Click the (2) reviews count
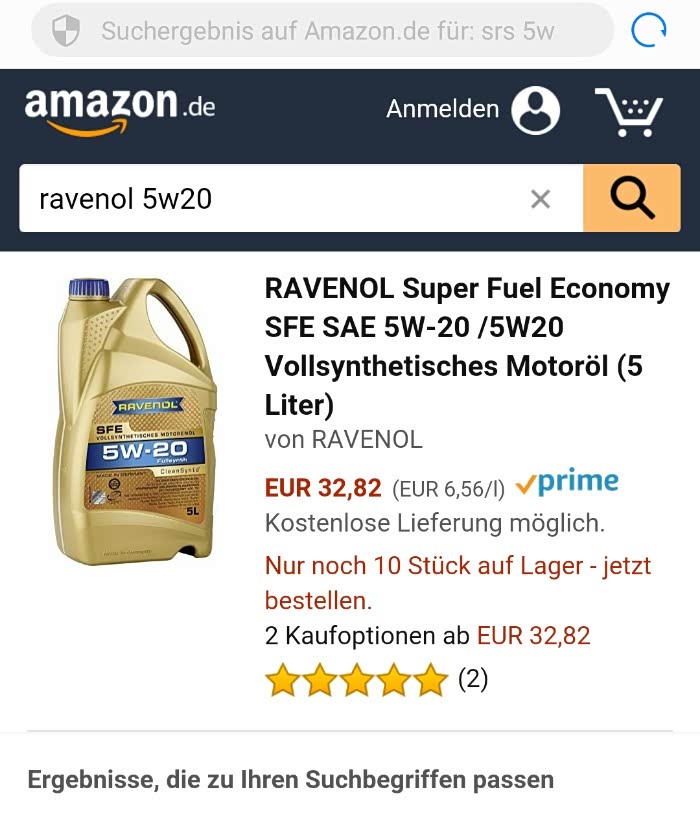 click(x=473, y=679)
